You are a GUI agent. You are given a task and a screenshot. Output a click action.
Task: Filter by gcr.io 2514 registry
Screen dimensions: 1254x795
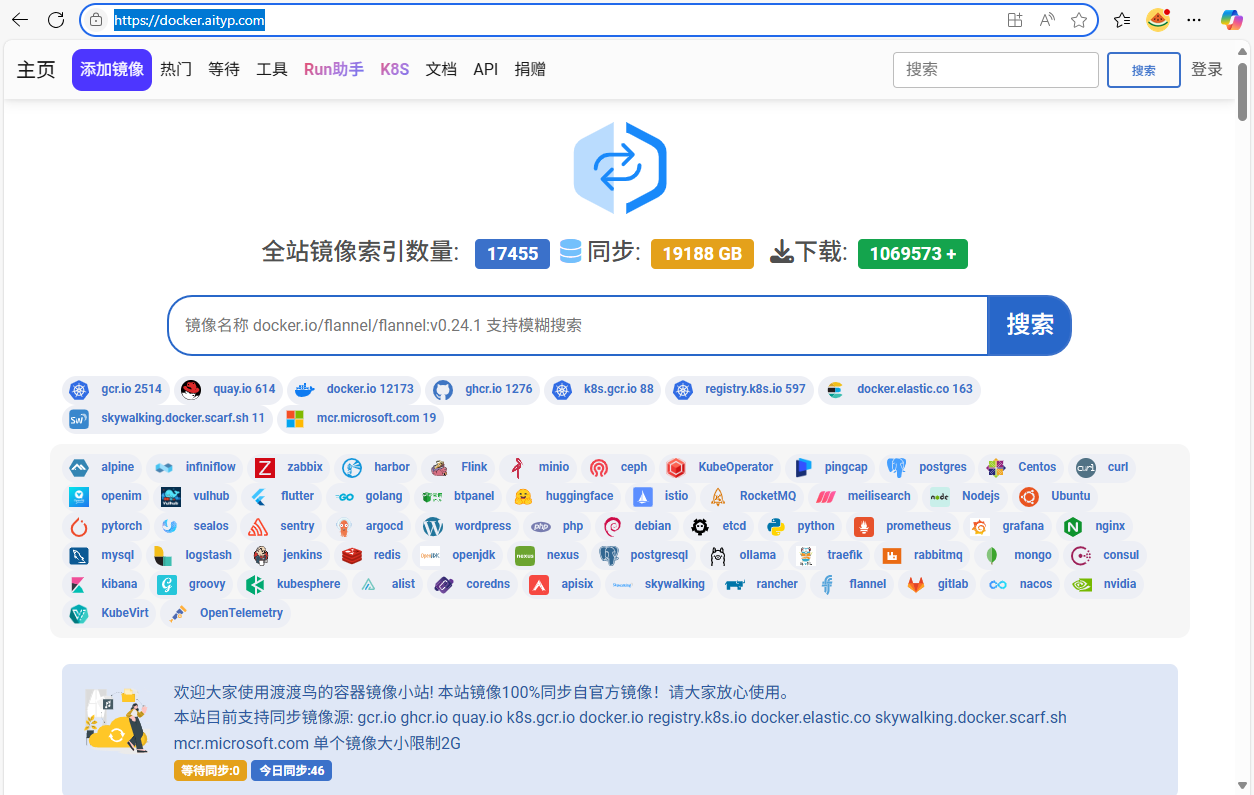point(116,389)
